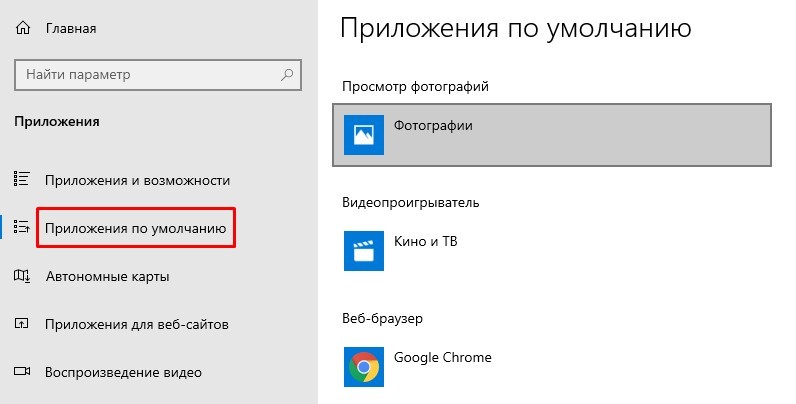The height and width of the screenshot is (404, 796).
Task: Click the Приложения по умолчанию page heading
Action: [516, 28]
